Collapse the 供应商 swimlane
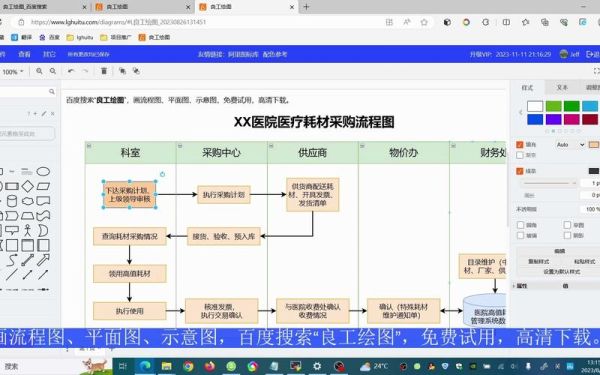The width and height of the screenshot is (600, 375). 271,146
